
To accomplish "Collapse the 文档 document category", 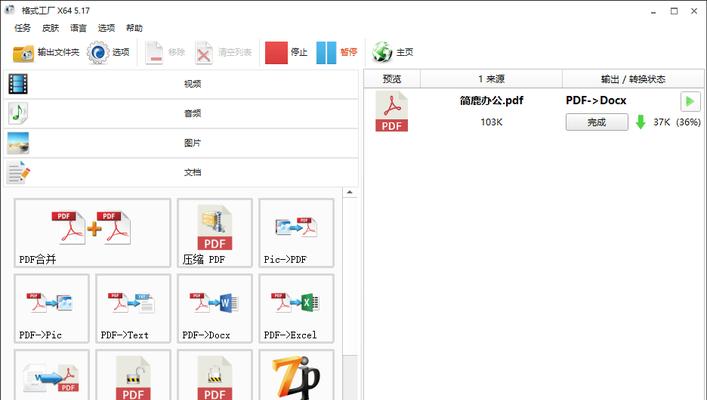I will (x=181, y=172).
